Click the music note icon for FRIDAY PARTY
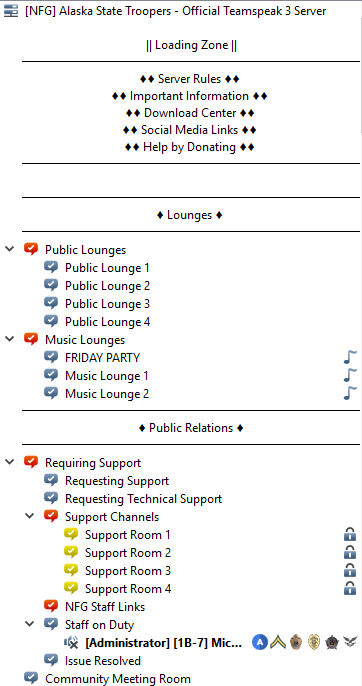362x686 pixels. [x=350, y=357]
